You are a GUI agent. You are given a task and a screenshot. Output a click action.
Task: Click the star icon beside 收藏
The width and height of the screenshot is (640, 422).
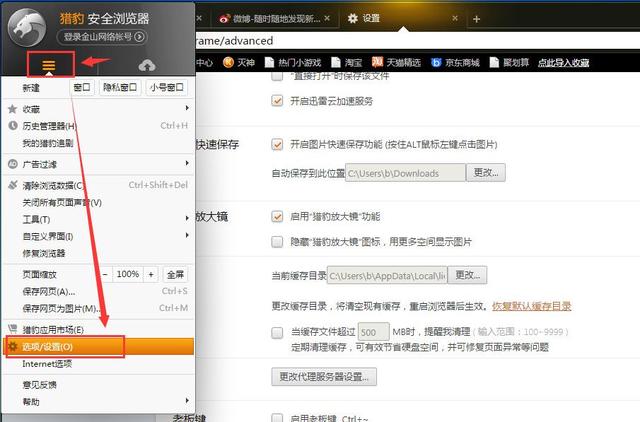point(13,109)
